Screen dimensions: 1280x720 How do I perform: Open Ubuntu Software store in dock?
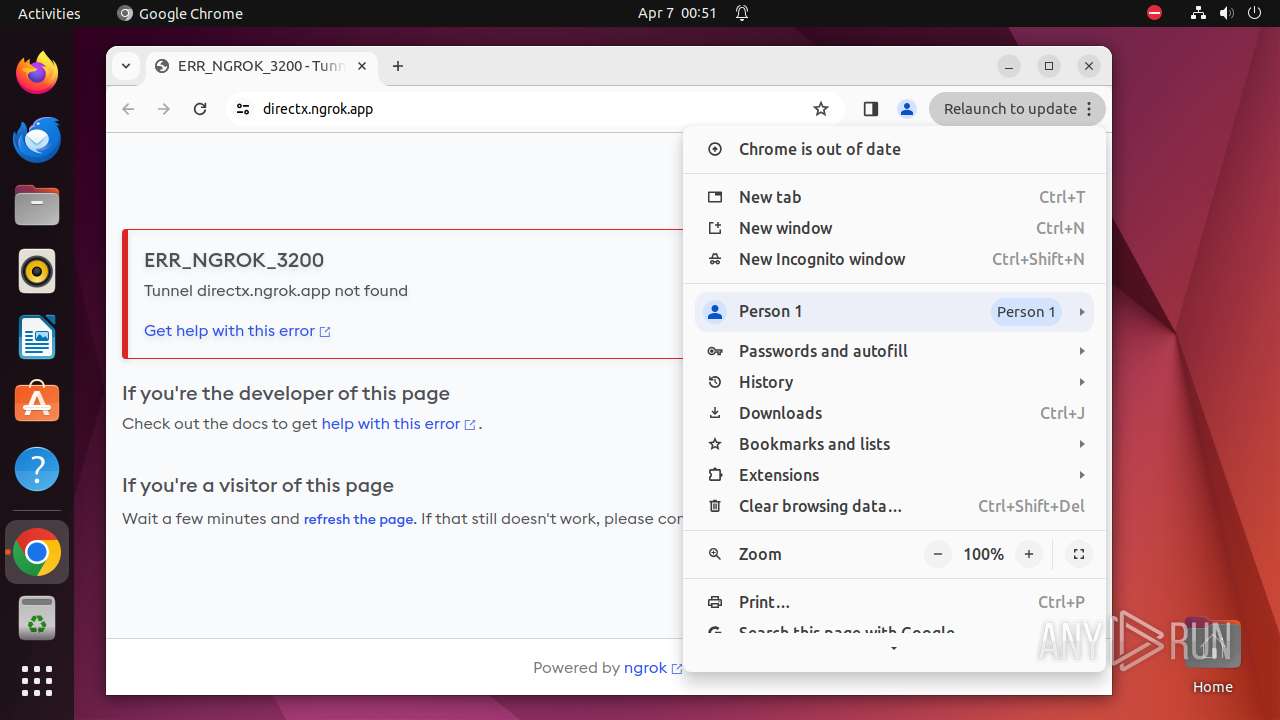pyautogui.click(x=37, y=403)
